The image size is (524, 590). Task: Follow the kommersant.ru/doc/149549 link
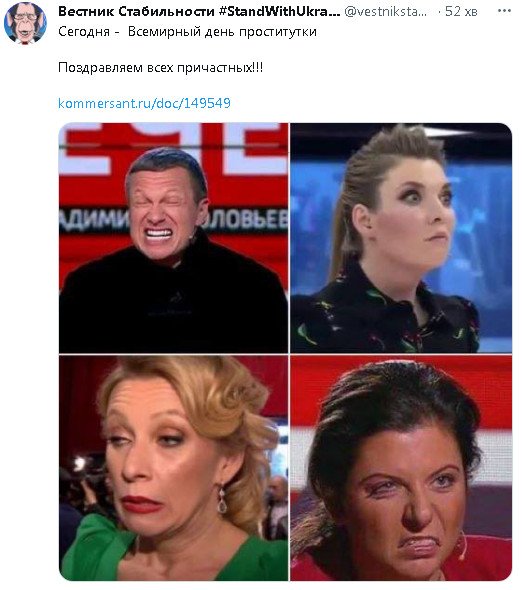144,103
